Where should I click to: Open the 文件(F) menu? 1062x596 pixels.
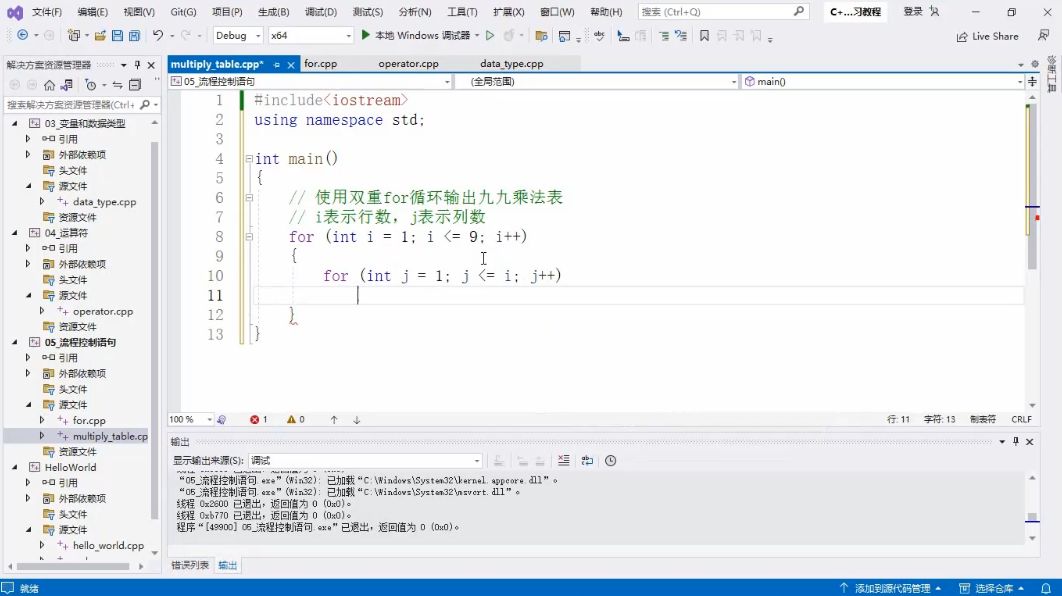point(47,12)
